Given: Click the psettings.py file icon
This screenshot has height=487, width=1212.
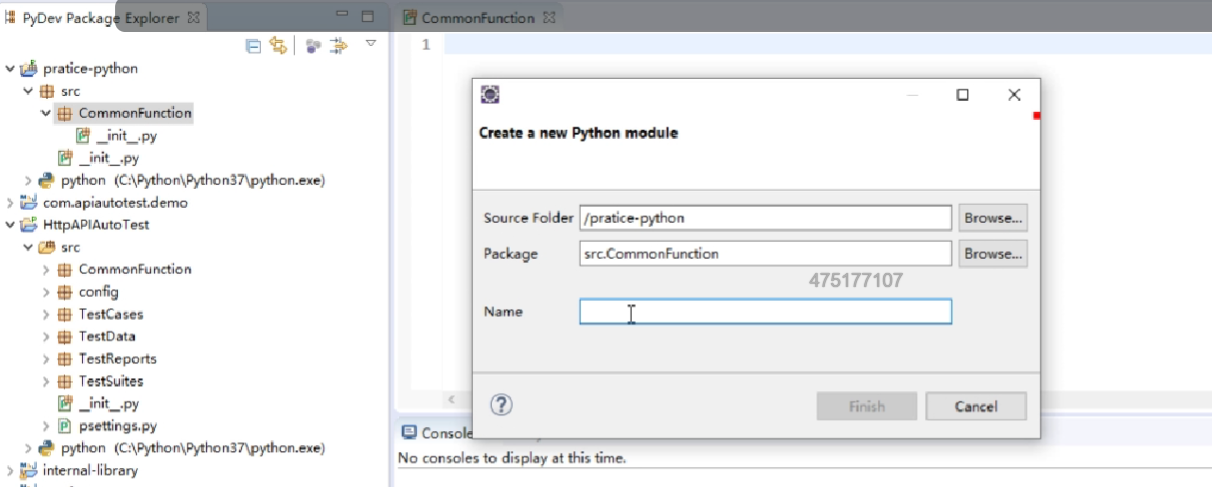Looking at the screenshot, I should click(65, 426).
